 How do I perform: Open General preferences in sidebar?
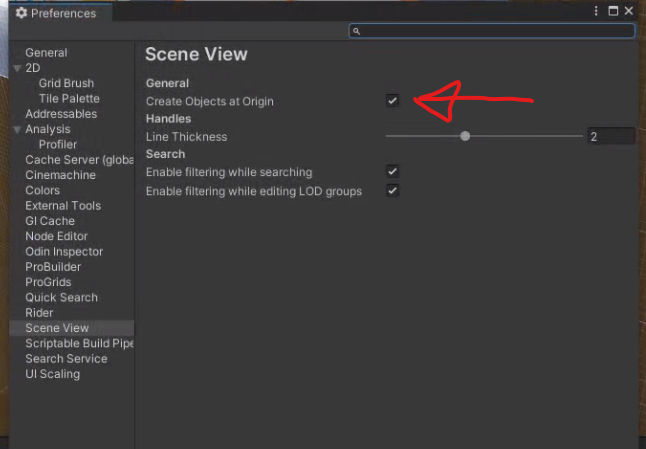coord(46,53)
